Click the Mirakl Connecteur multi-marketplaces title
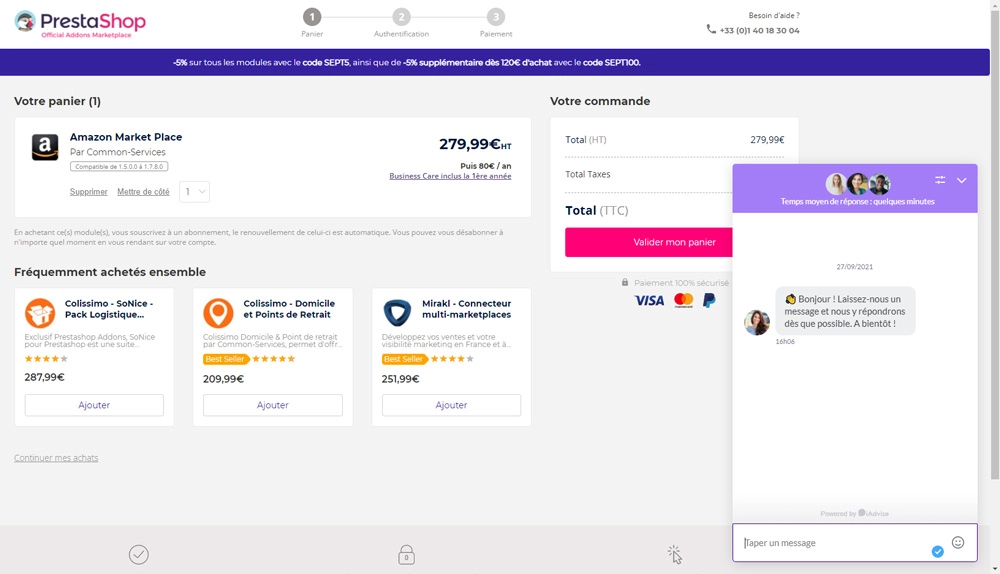 (466, 309)
